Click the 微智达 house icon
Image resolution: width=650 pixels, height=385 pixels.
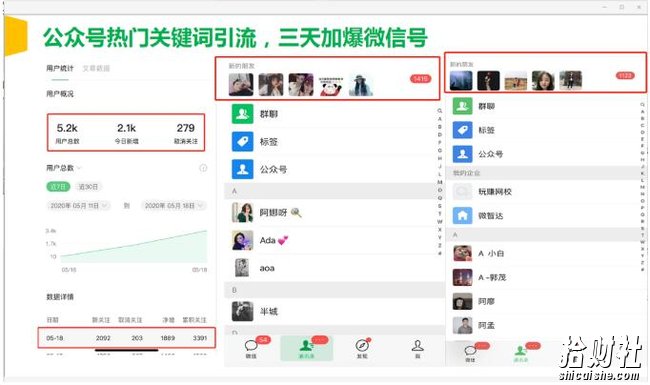(462, 216)
